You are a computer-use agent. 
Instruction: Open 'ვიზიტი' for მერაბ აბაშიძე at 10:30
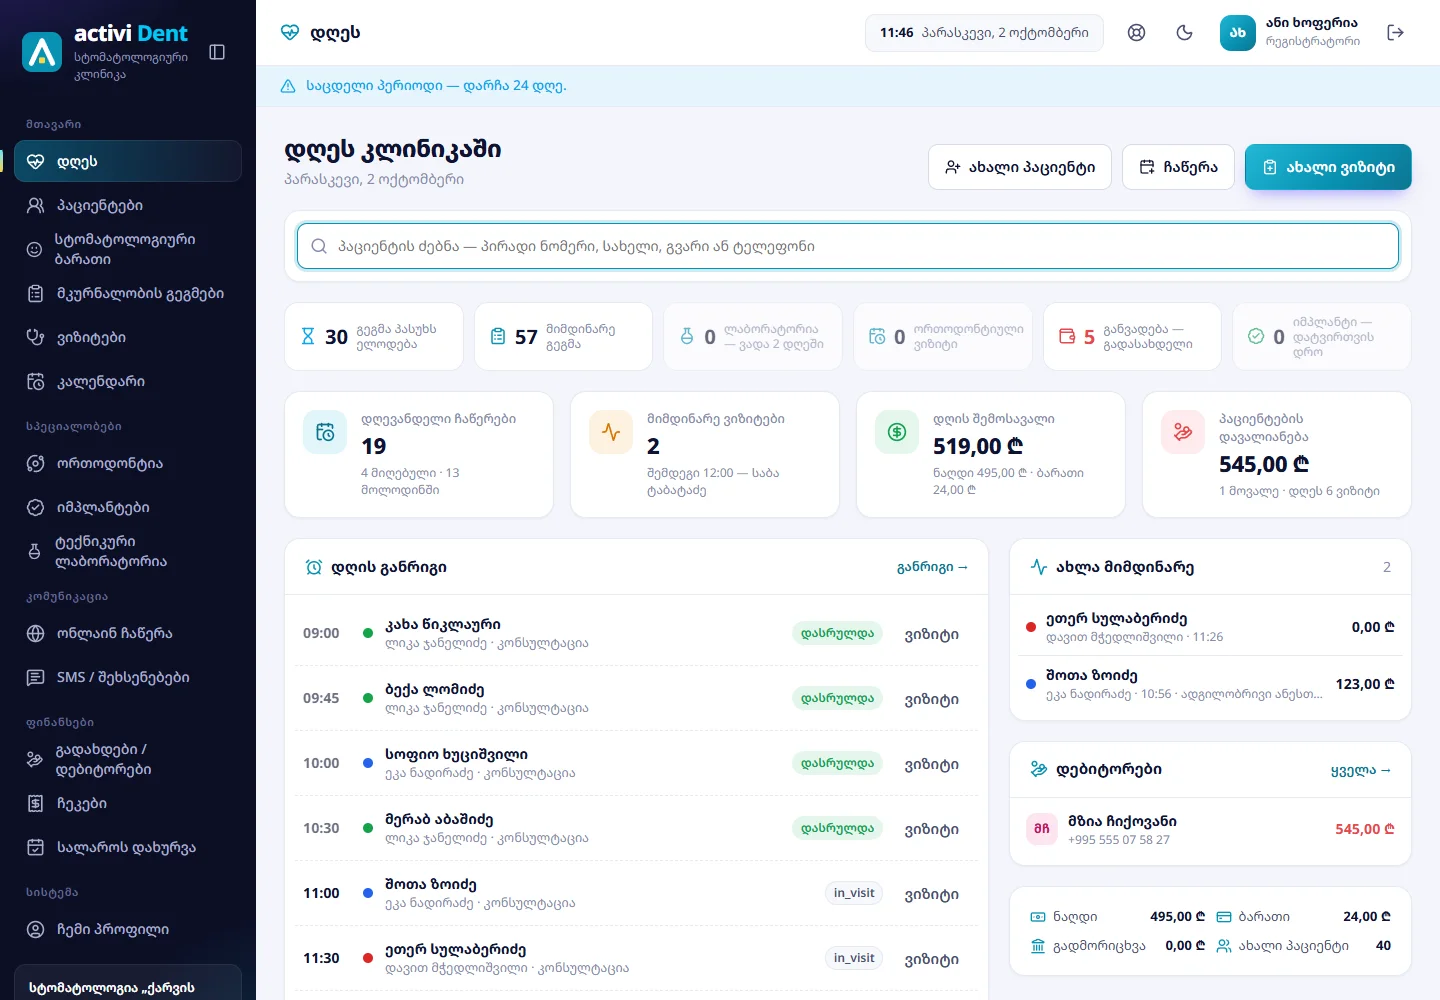click(932, 829)
